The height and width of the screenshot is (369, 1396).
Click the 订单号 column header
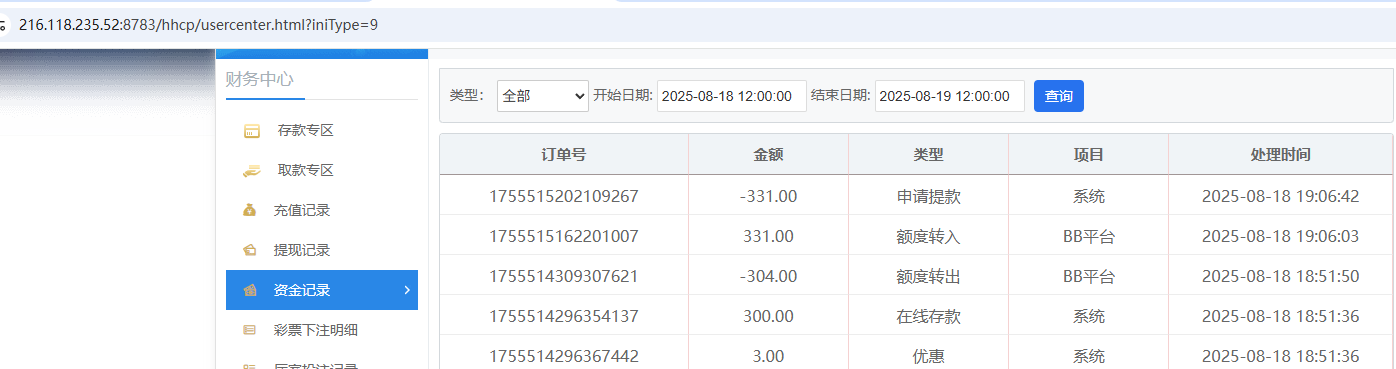click(564, 155)
